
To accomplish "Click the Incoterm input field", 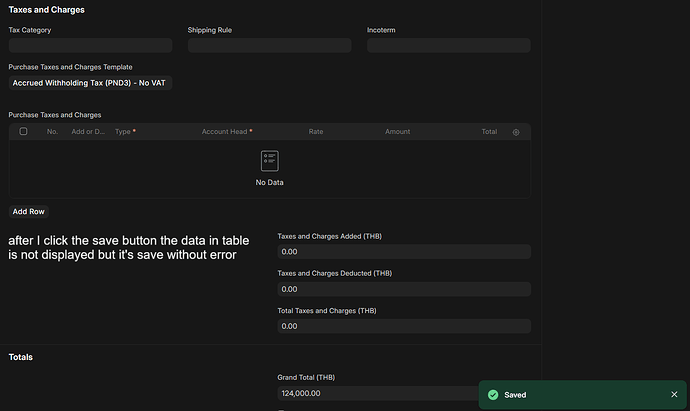I will pyautogui.click(x=449, y=45).
